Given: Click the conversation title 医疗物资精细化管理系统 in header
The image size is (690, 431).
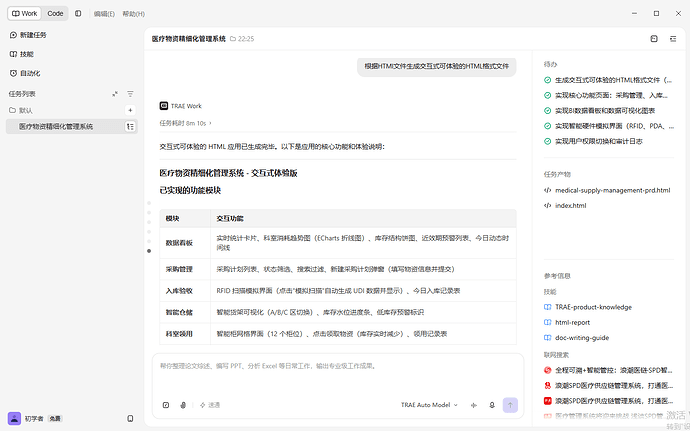Looking at the screenshot, I should tap(189, 39).
